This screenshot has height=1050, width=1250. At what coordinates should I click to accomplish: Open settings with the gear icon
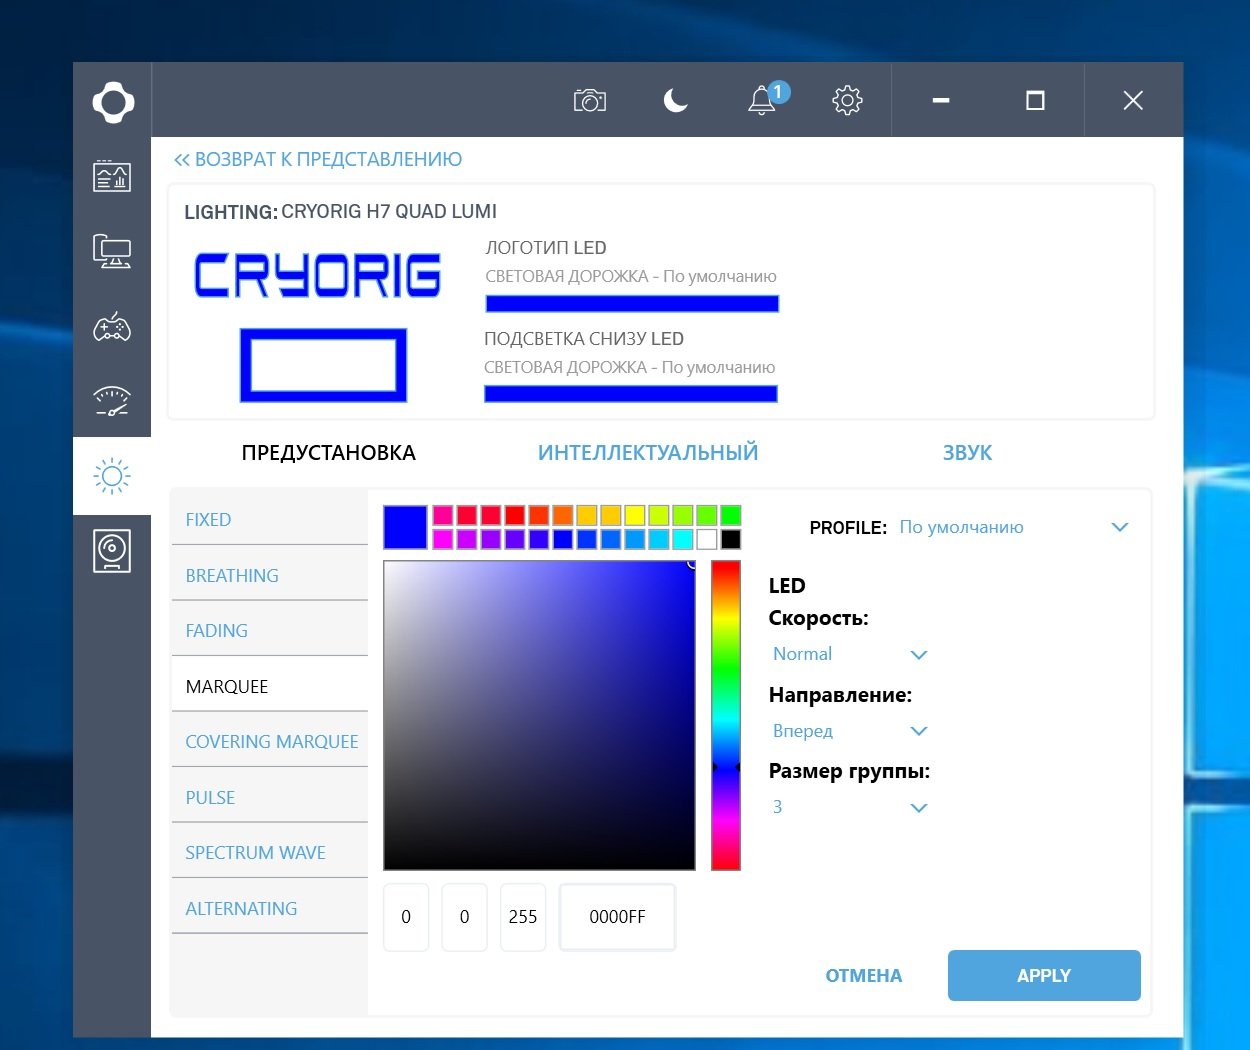point(847,100)
